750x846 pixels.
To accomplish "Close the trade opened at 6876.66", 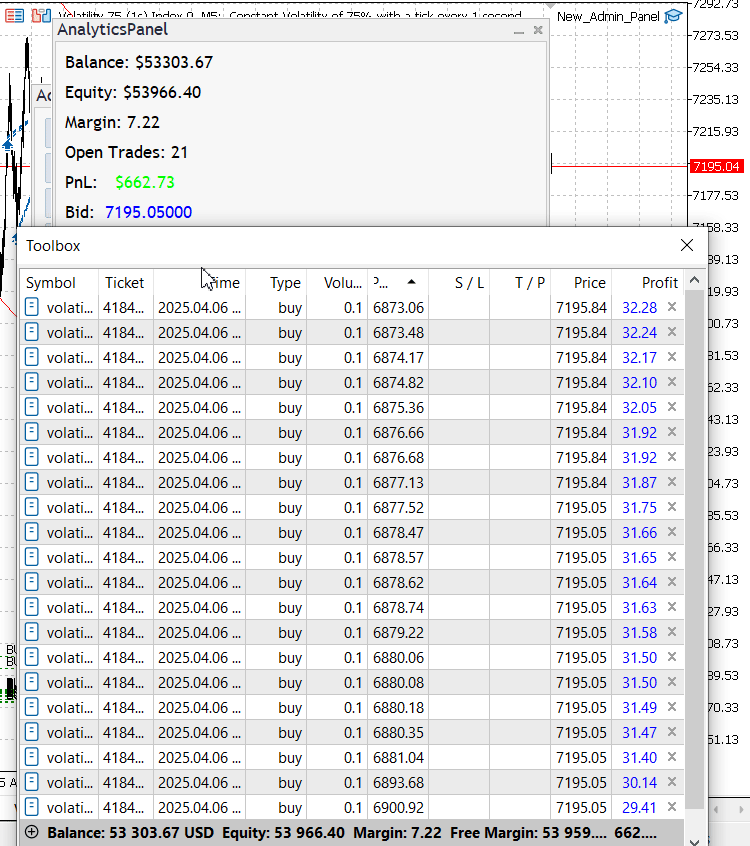I will (672, 432).
